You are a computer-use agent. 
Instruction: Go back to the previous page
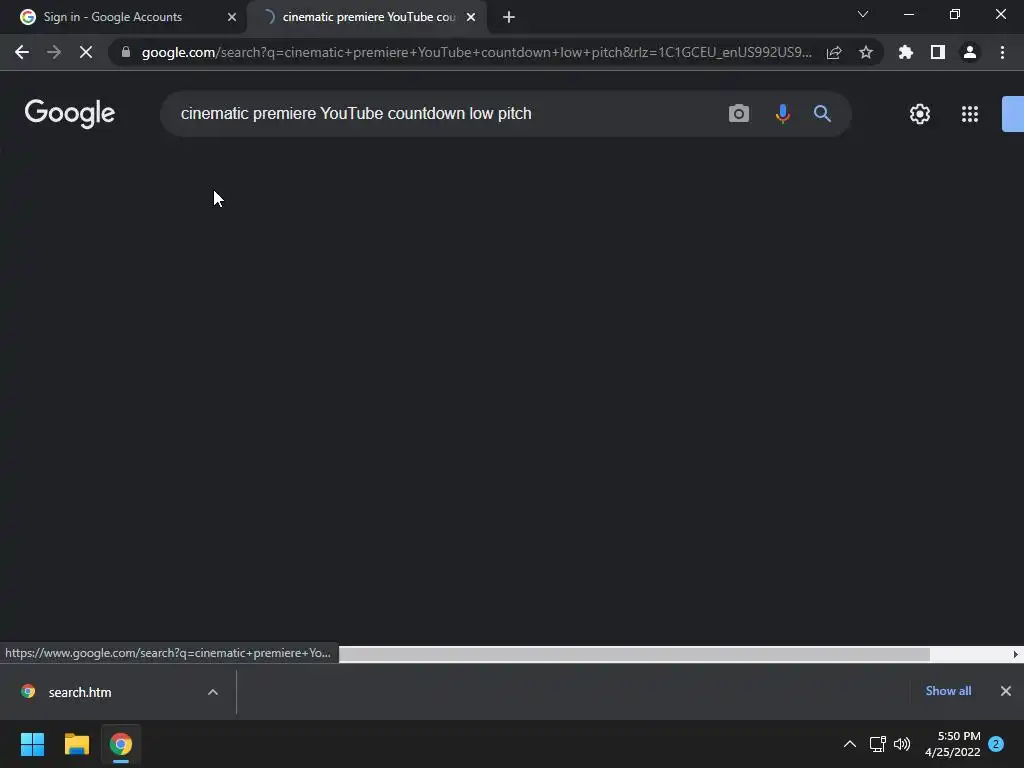tap(22, 52)
